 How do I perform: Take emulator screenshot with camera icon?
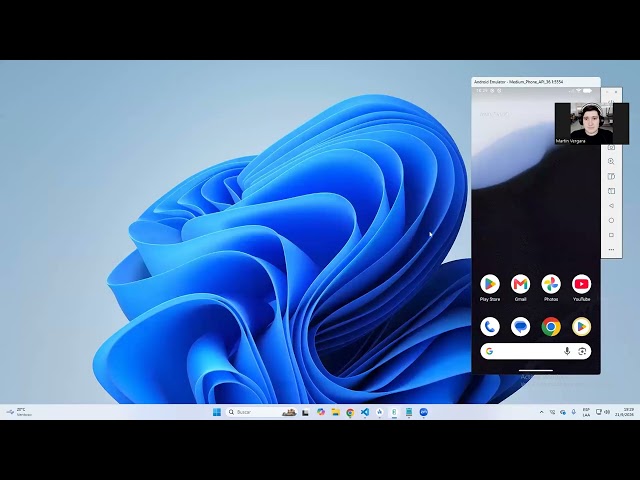pos(611,147)
